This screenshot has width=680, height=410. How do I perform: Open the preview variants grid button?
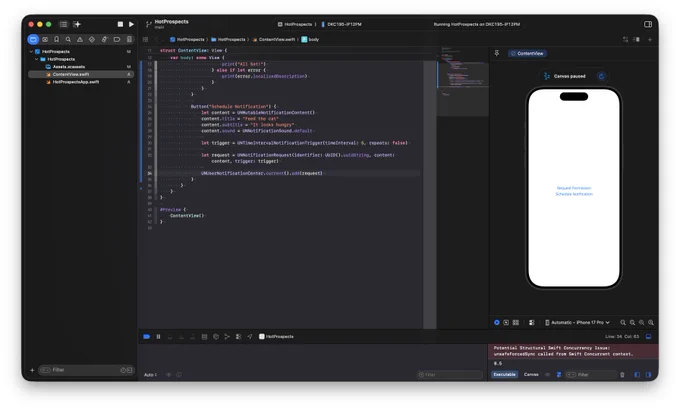coord(516,323)
